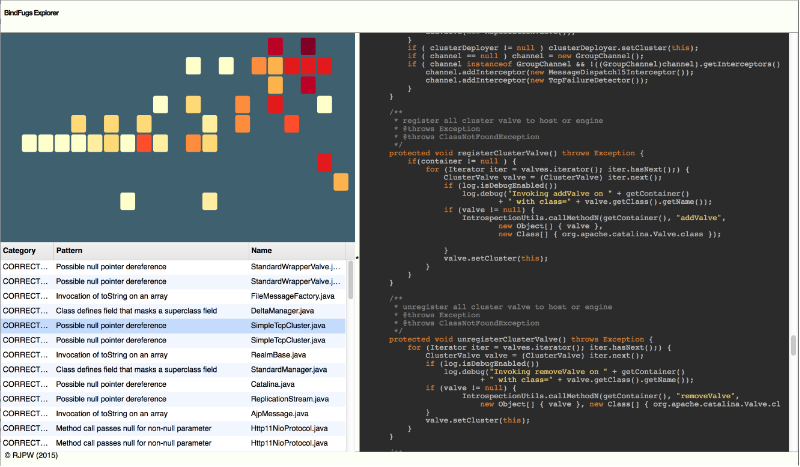Click the unregisterClusterValve() method declaration line
Screen dimensions: 800x467
point(520,339)
